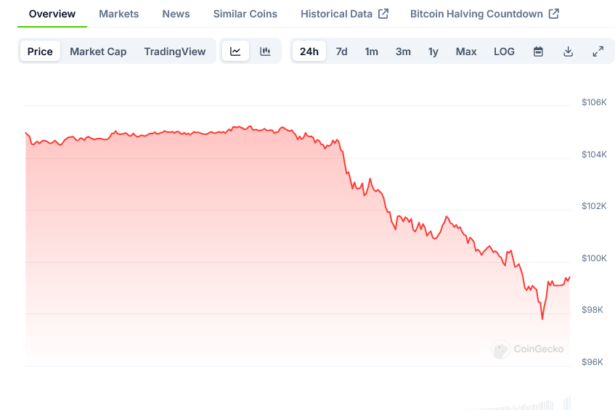Click the lowest dip point on the price line
The image size is (615, 410).
542,319
